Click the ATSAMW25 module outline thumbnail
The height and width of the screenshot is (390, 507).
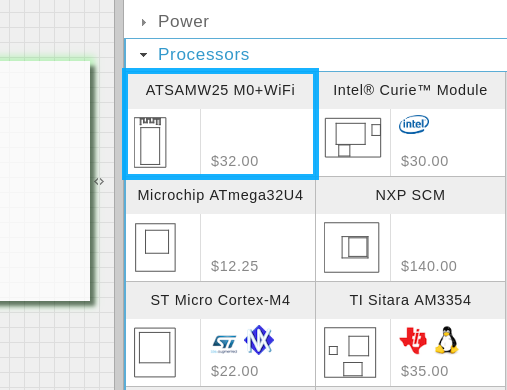coord(150,142)
